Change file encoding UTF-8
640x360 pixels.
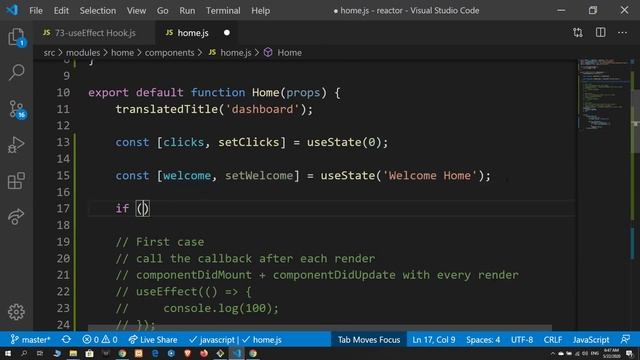point(522,340)
